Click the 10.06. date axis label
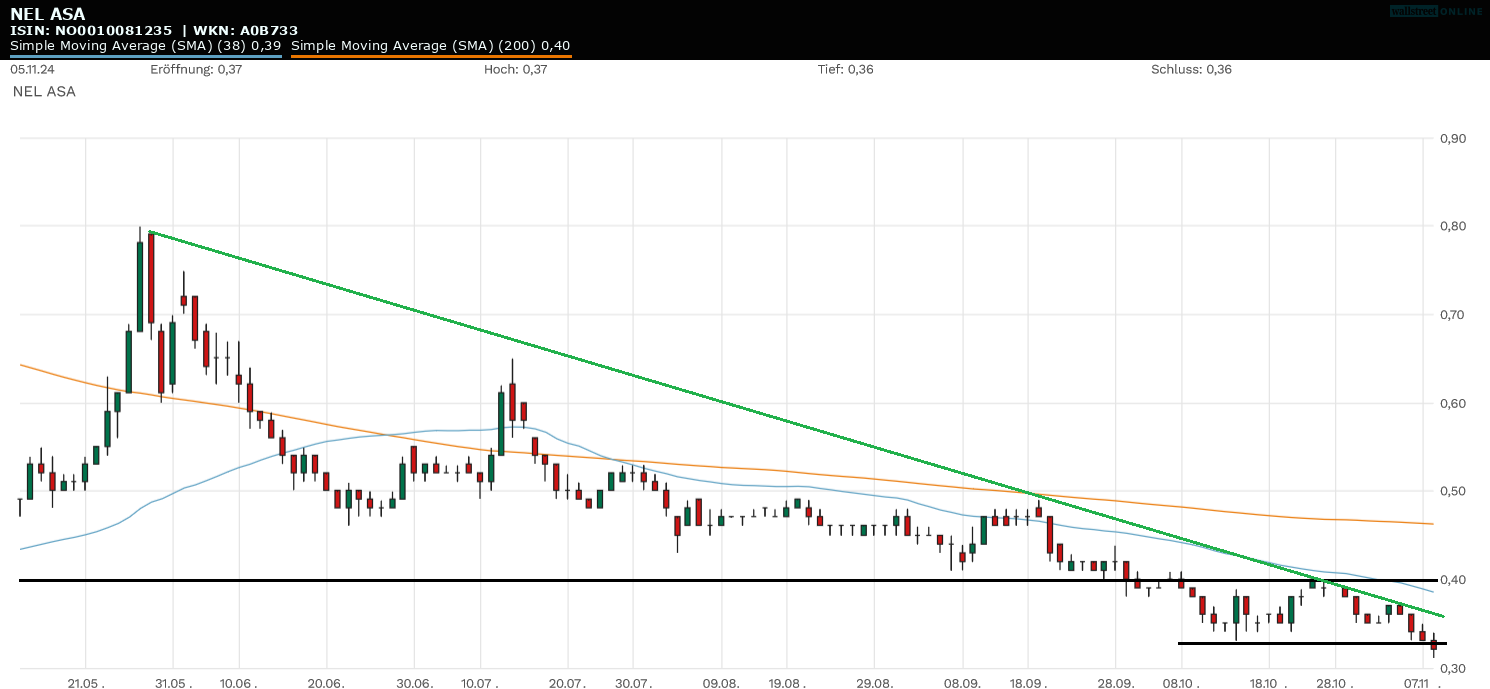This screenshot has height=689, width=1490. (239, 682)
